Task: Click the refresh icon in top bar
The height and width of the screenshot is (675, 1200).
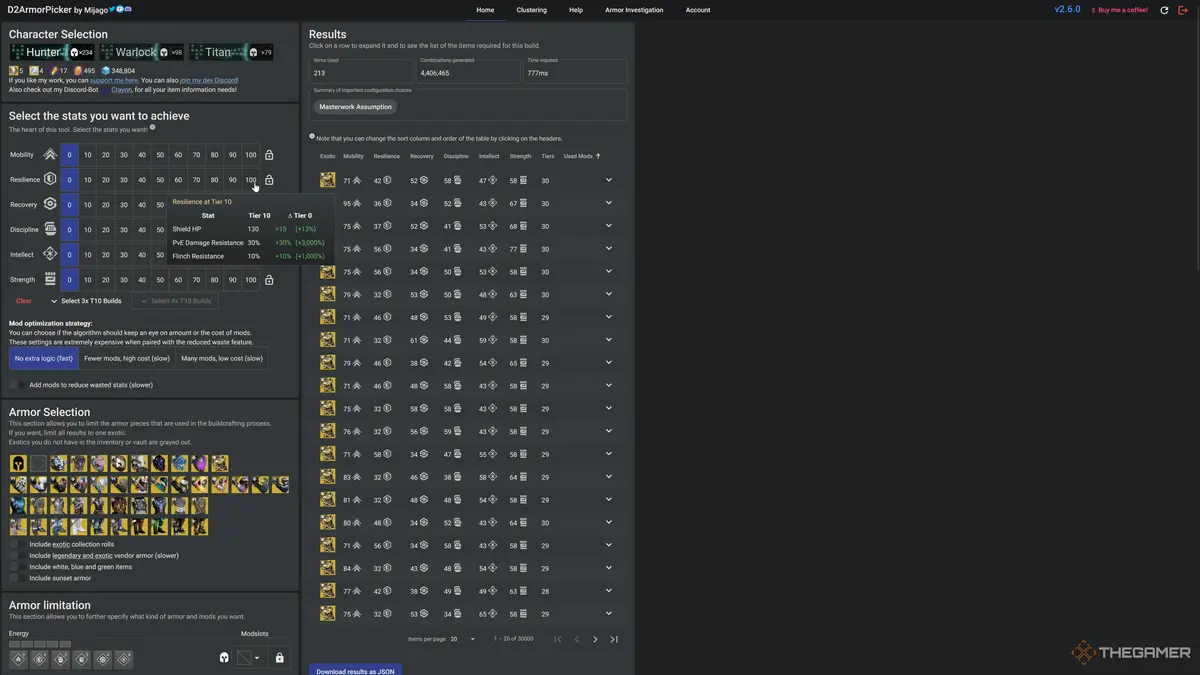Action: pyautogui.click(x=1164, y=10)
